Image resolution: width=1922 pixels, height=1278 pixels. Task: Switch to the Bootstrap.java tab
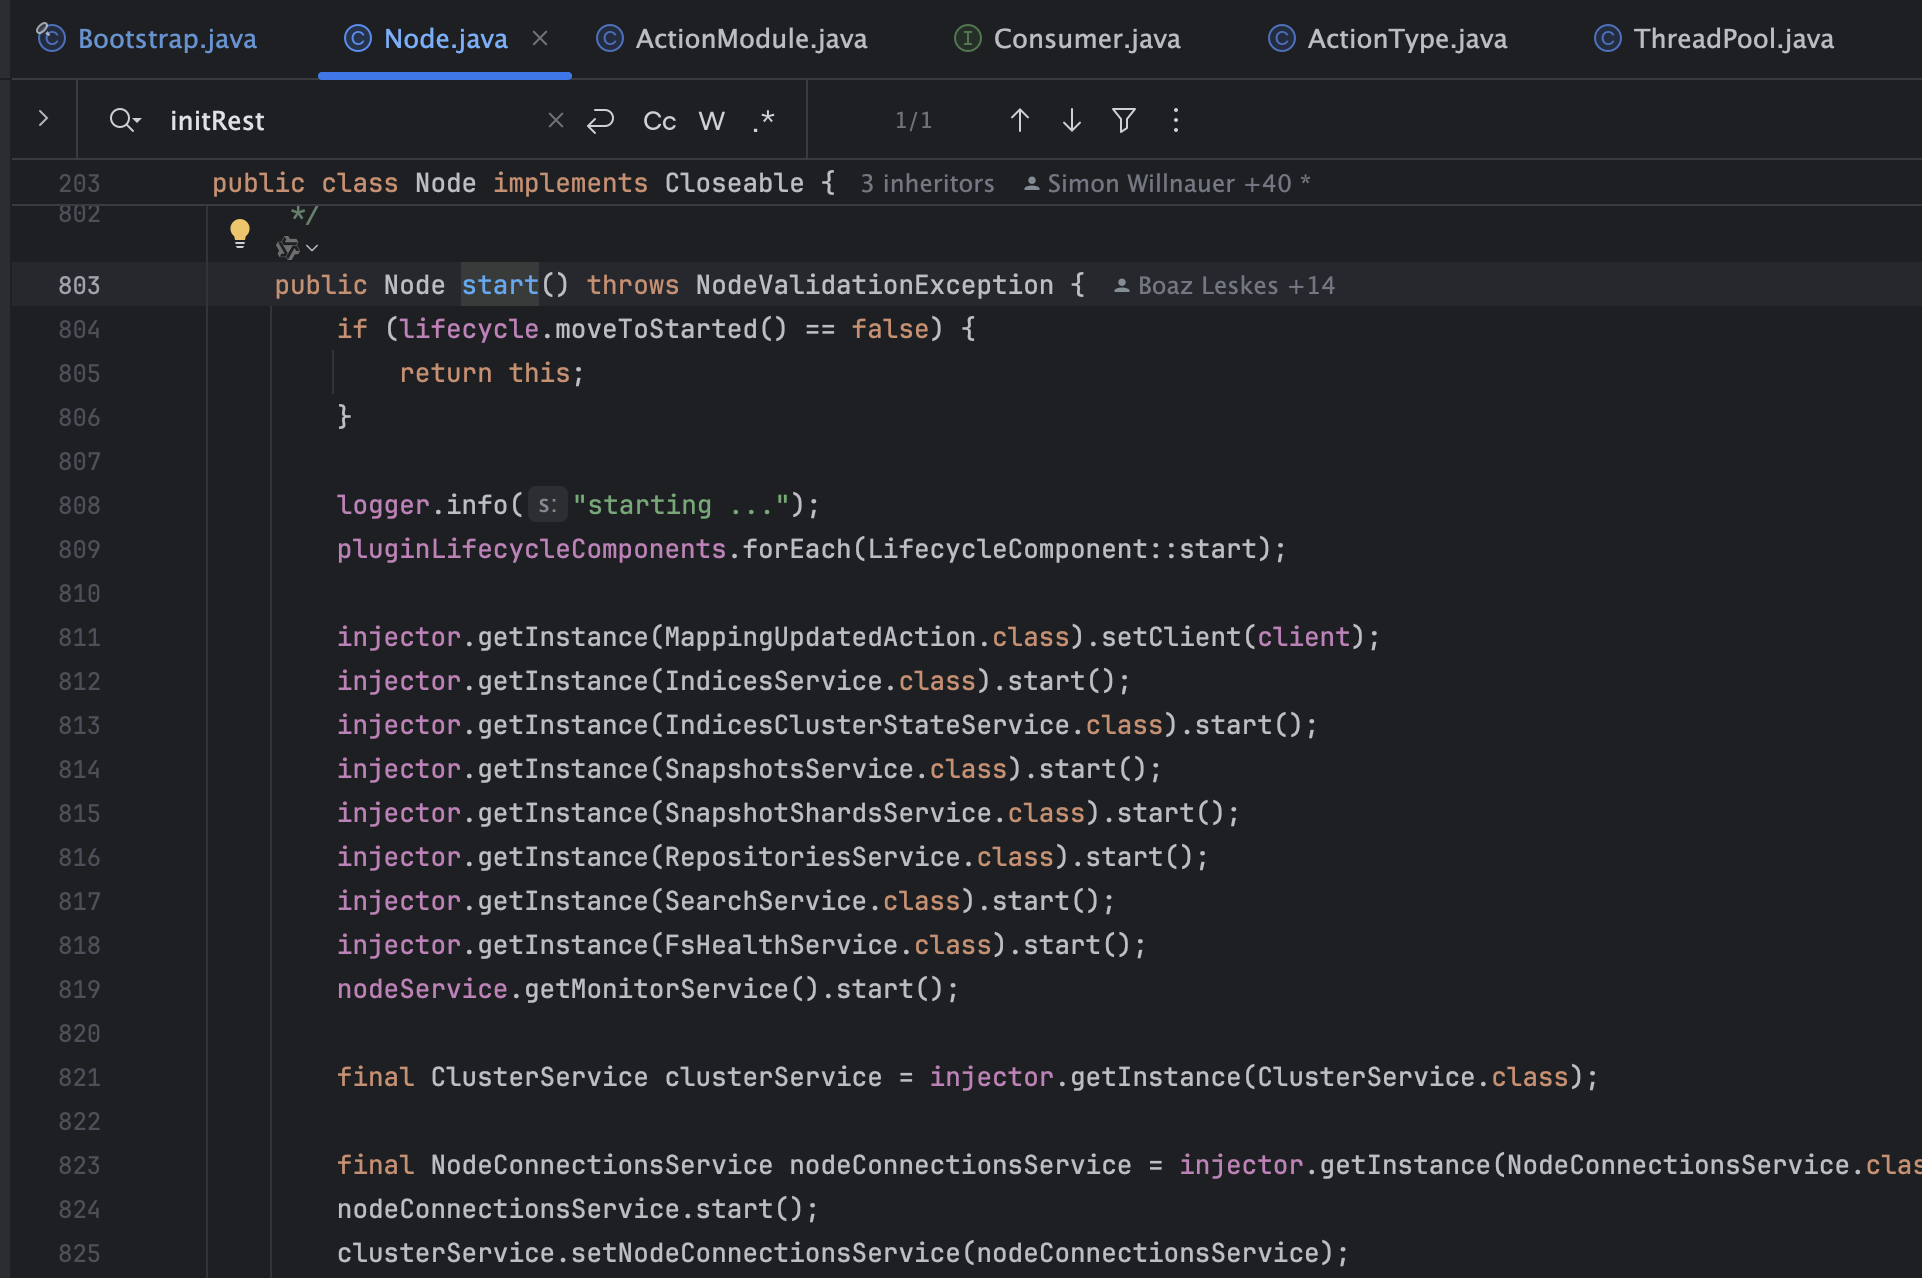[x=147, y=39]
